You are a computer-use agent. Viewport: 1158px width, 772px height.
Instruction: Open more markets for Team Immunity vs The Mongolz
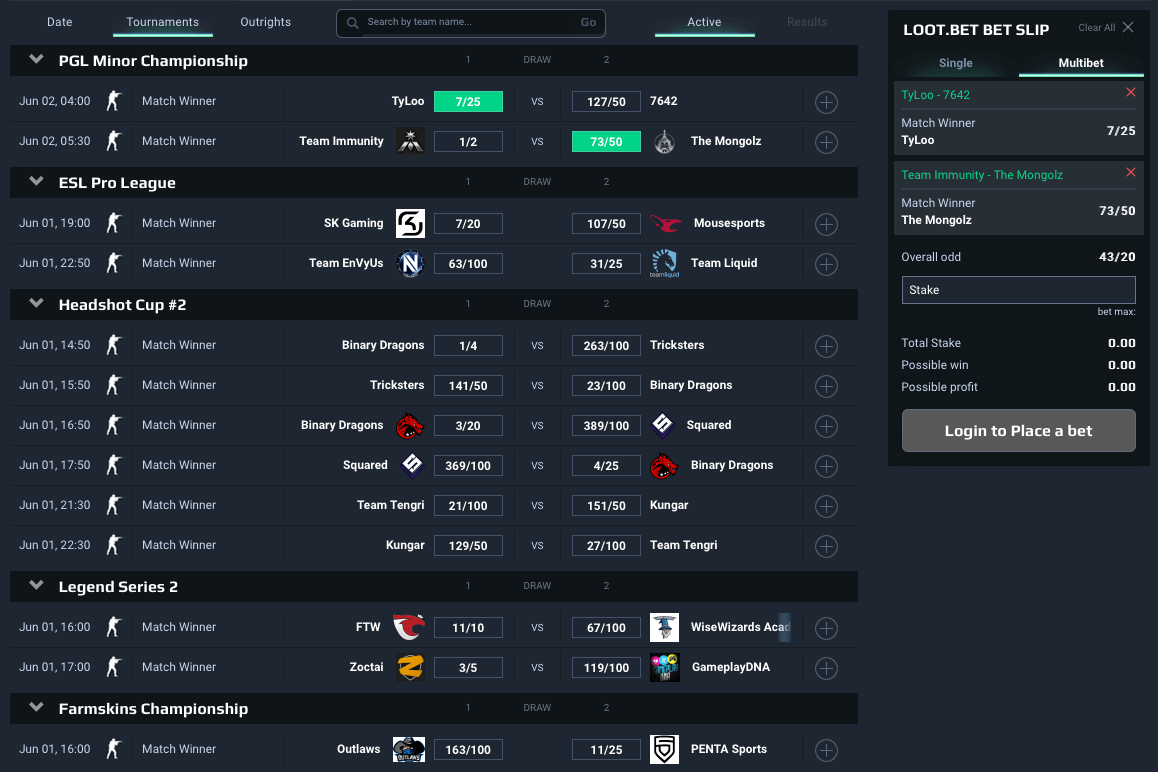point(826,142)
